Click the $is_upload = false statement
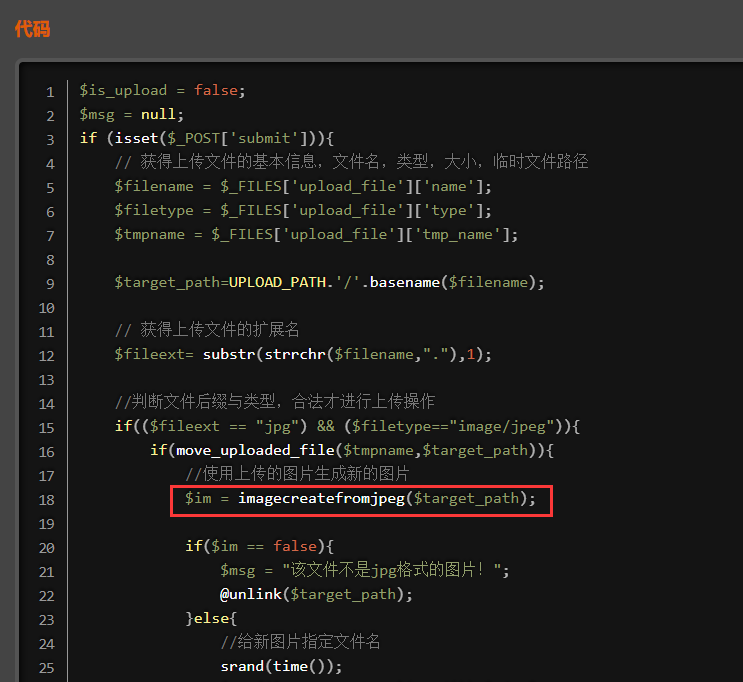743x682 pixels. pos(162,90)
